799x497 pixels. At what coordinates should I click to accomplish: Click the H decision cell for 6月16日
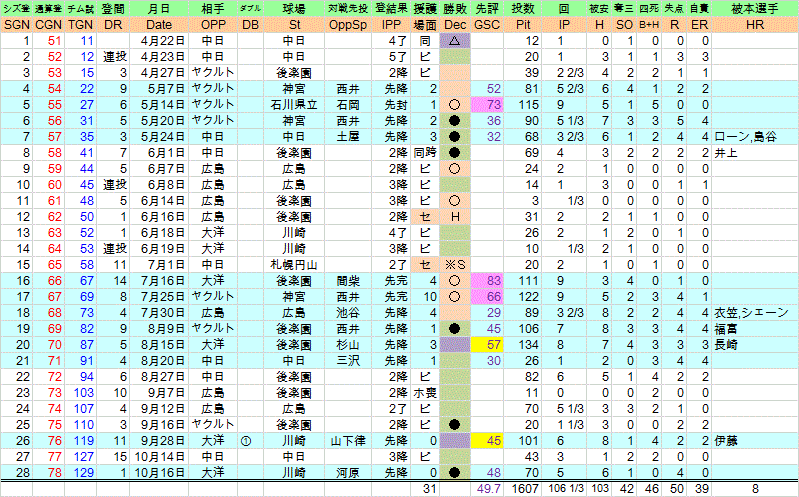[455, 217]
